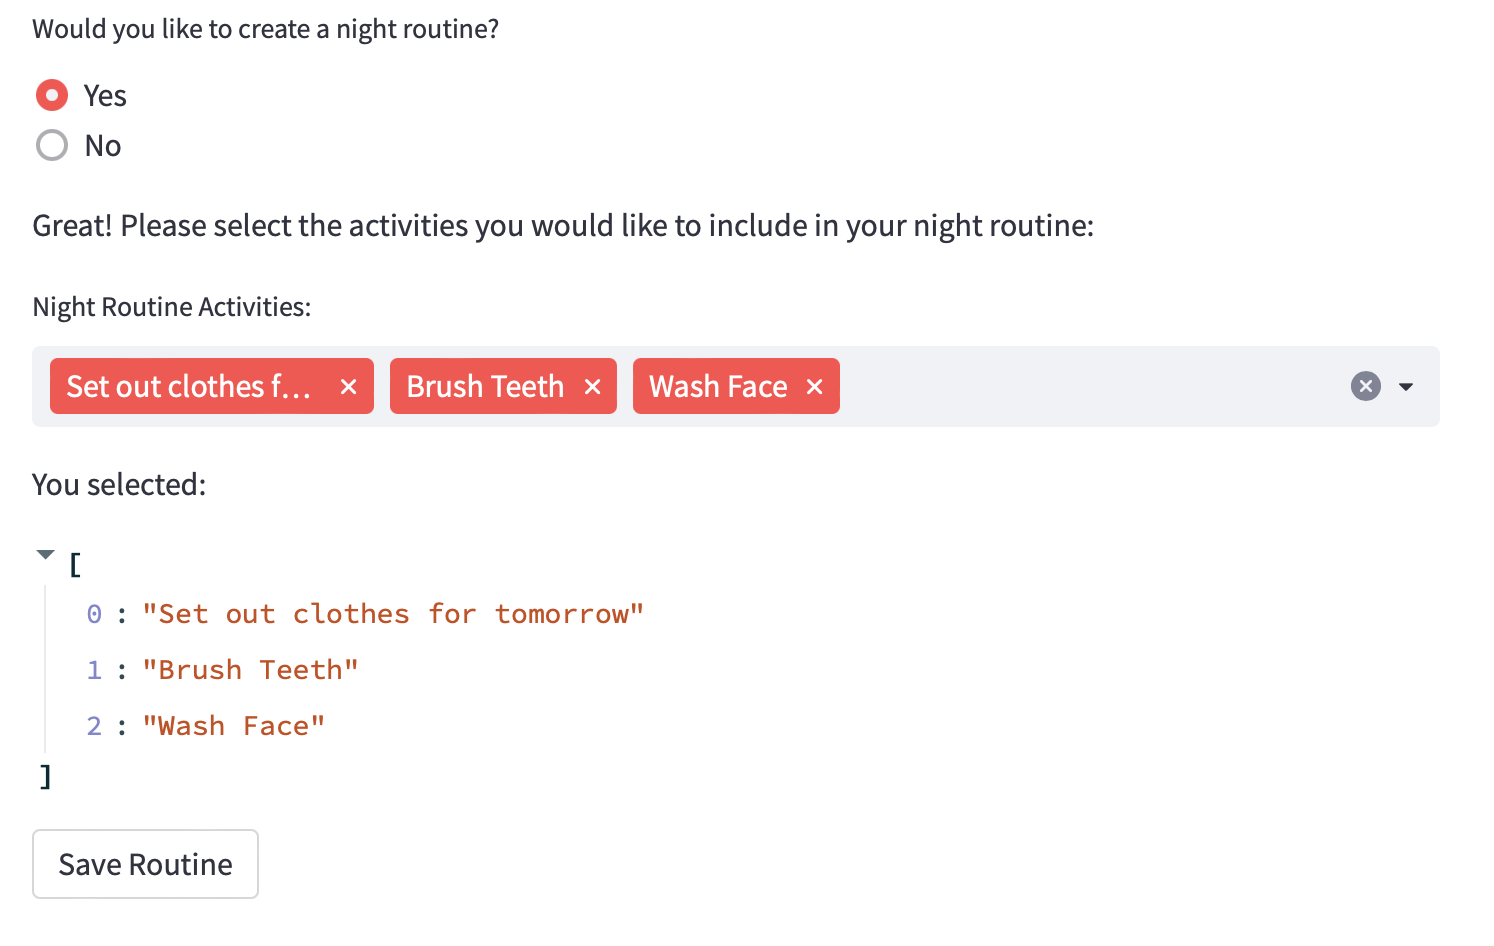This screenshot has width=1494, height=946.
Task: Click the Save Routine button
Action: pos(145,864)
